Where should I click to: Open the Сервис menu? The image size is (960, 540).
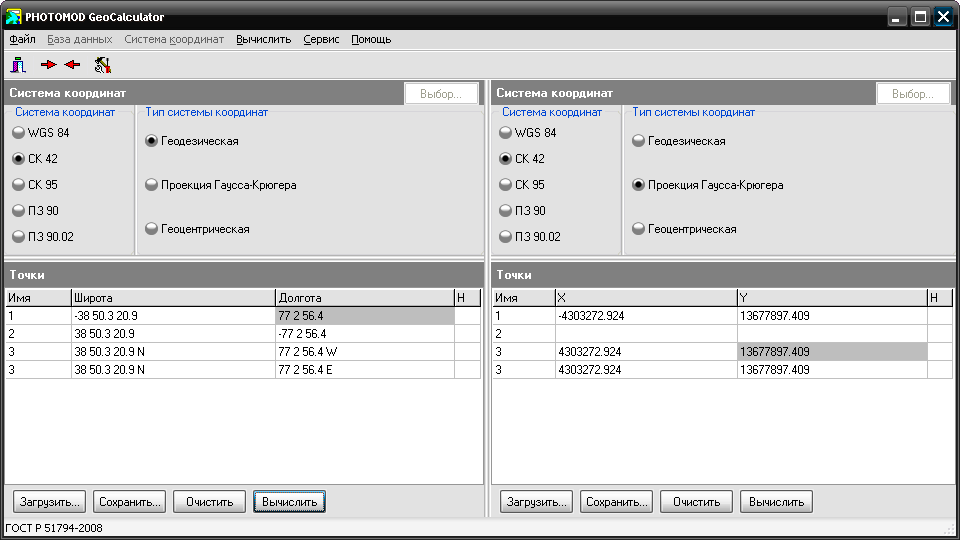321,39
